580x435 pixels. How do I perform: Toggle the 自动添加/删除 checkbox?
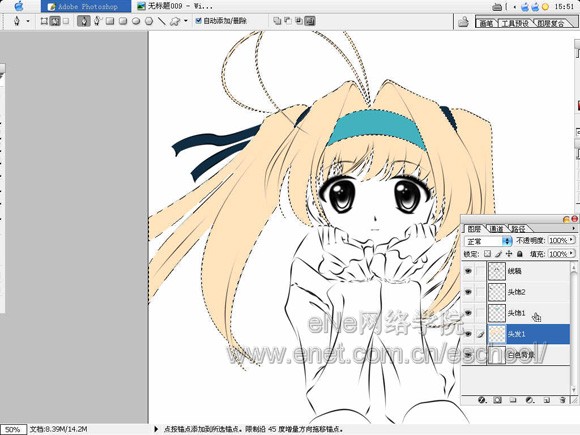pyautogui.click(x=198, y=21)
